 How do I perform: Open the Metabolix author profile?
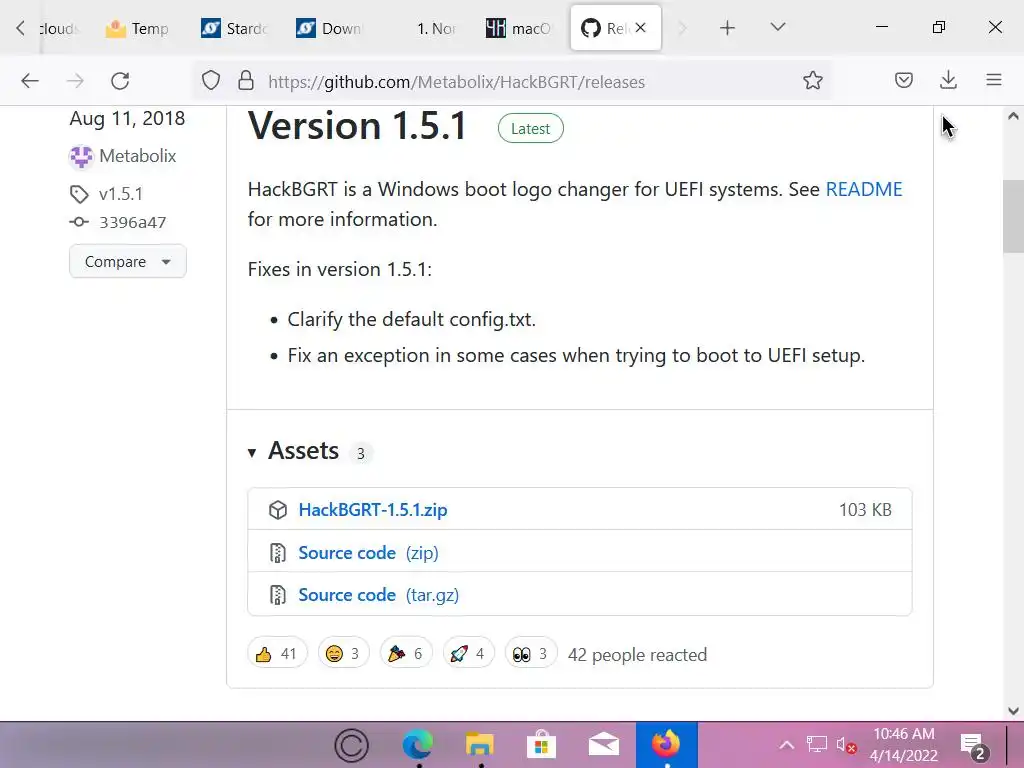point(138,156)
